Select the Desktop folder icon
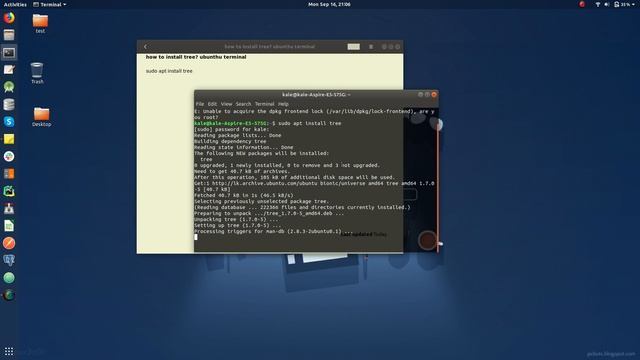This screenshot has height=360, width=640. pos(42,117)
